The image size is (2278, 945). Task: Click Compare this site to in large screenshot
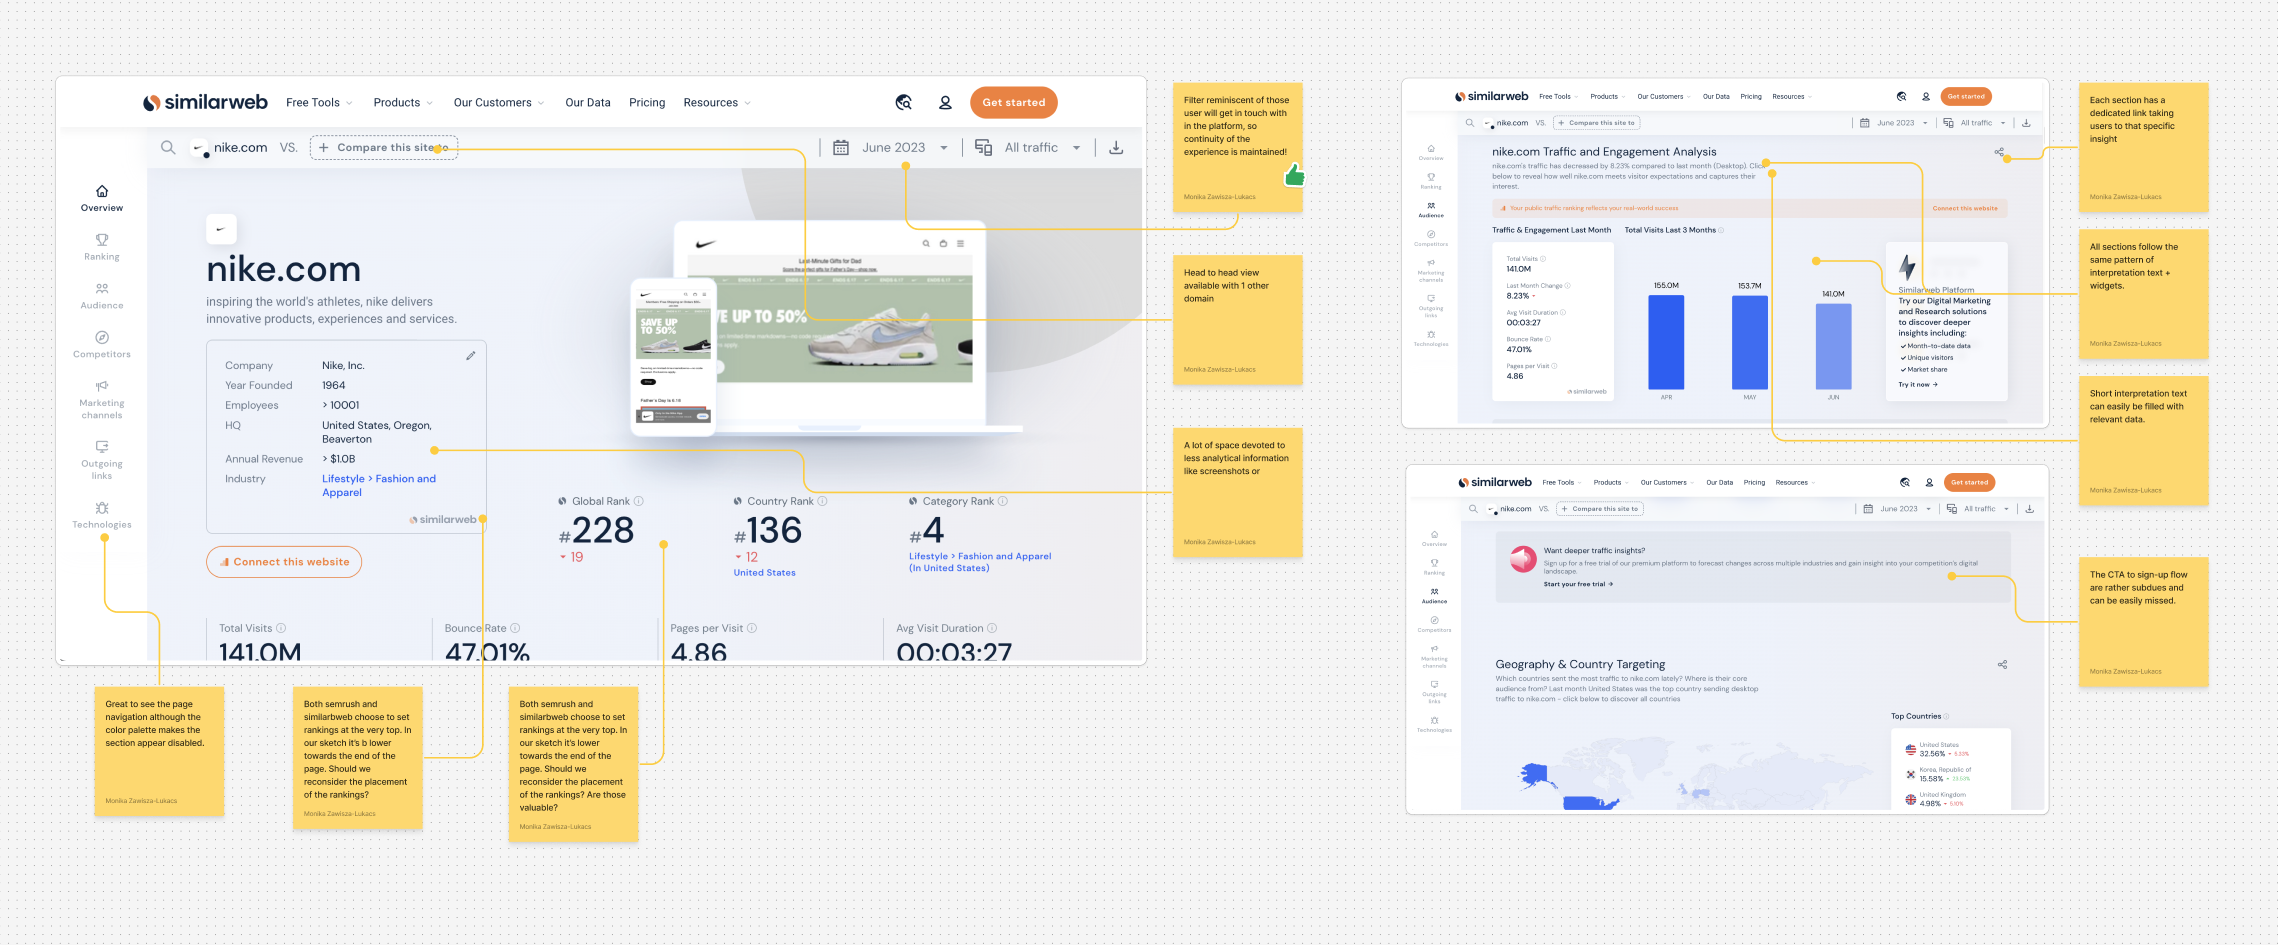tap(384, 148)
